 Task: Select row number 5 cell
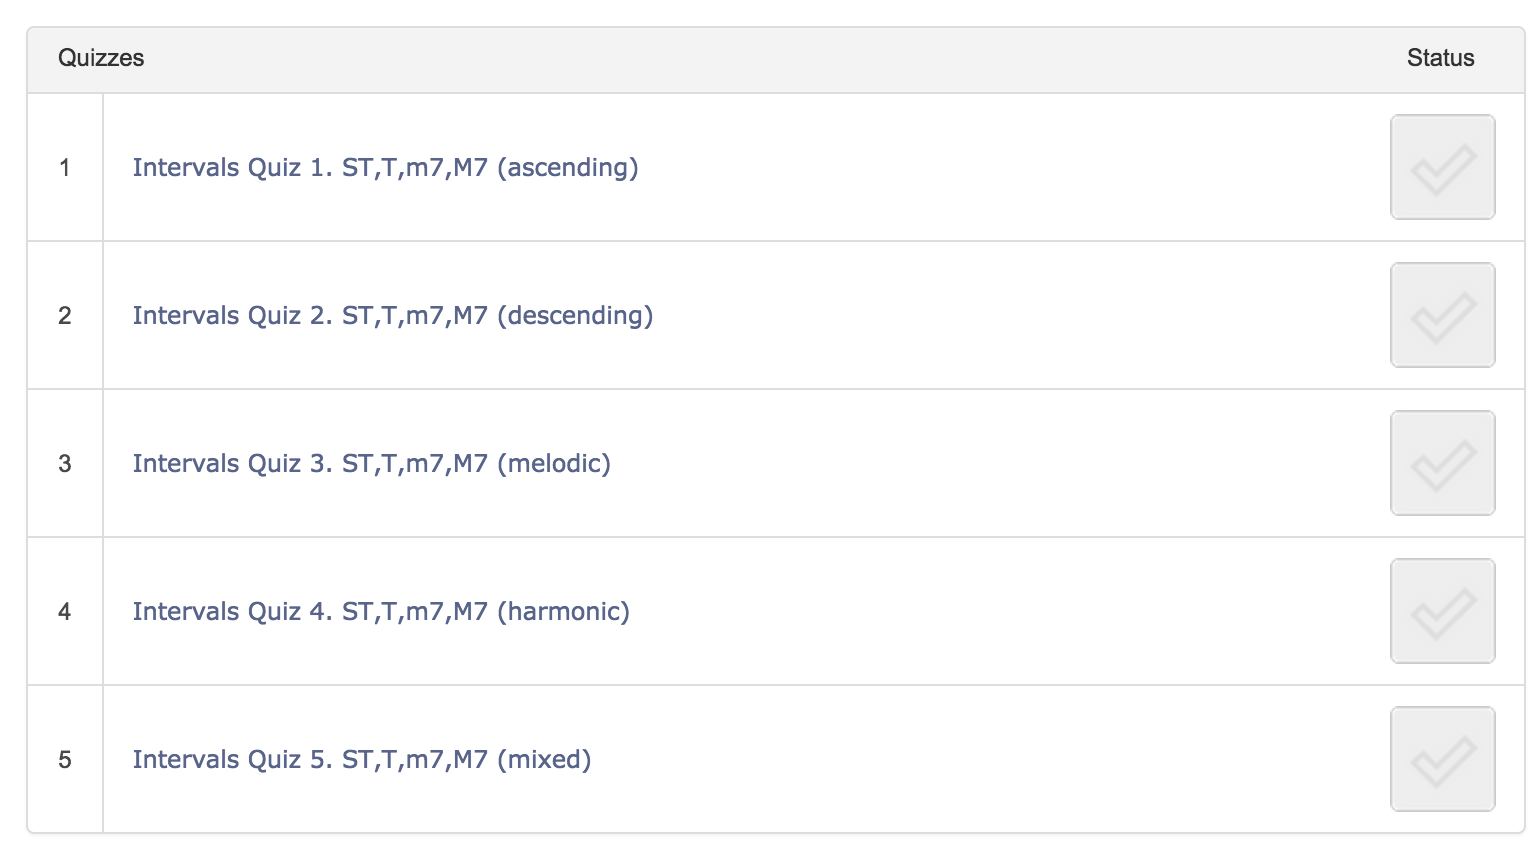(x=65, y=759)
